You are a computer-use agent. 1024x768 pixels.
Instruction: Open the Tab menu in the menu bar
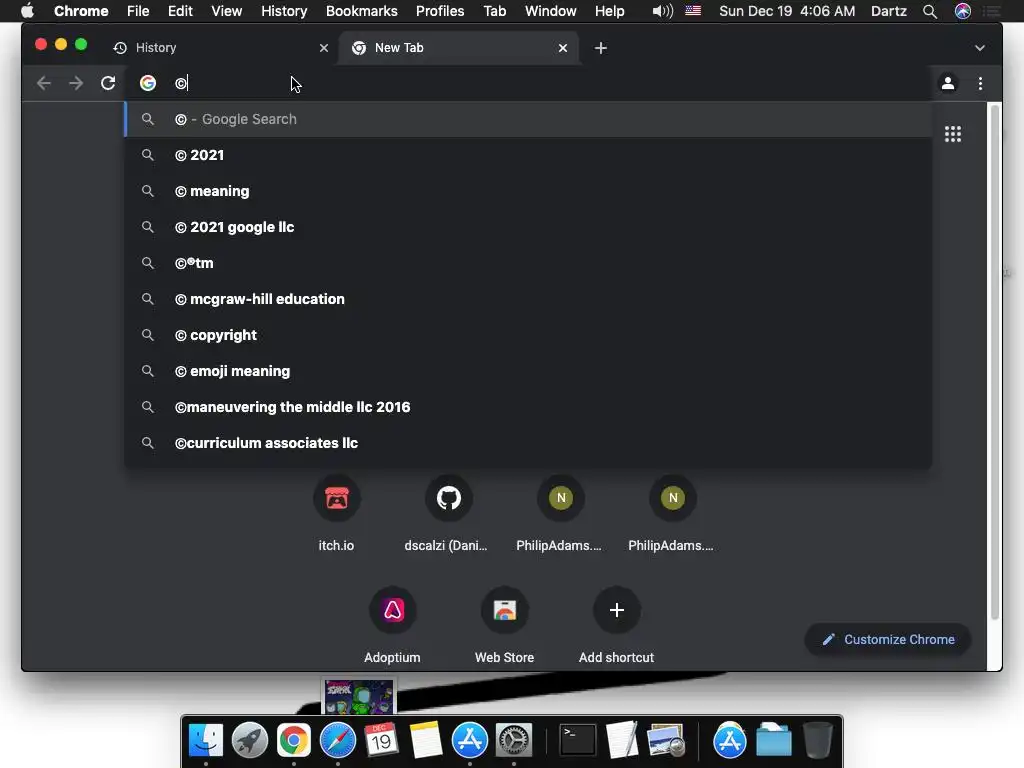[494, 11]
